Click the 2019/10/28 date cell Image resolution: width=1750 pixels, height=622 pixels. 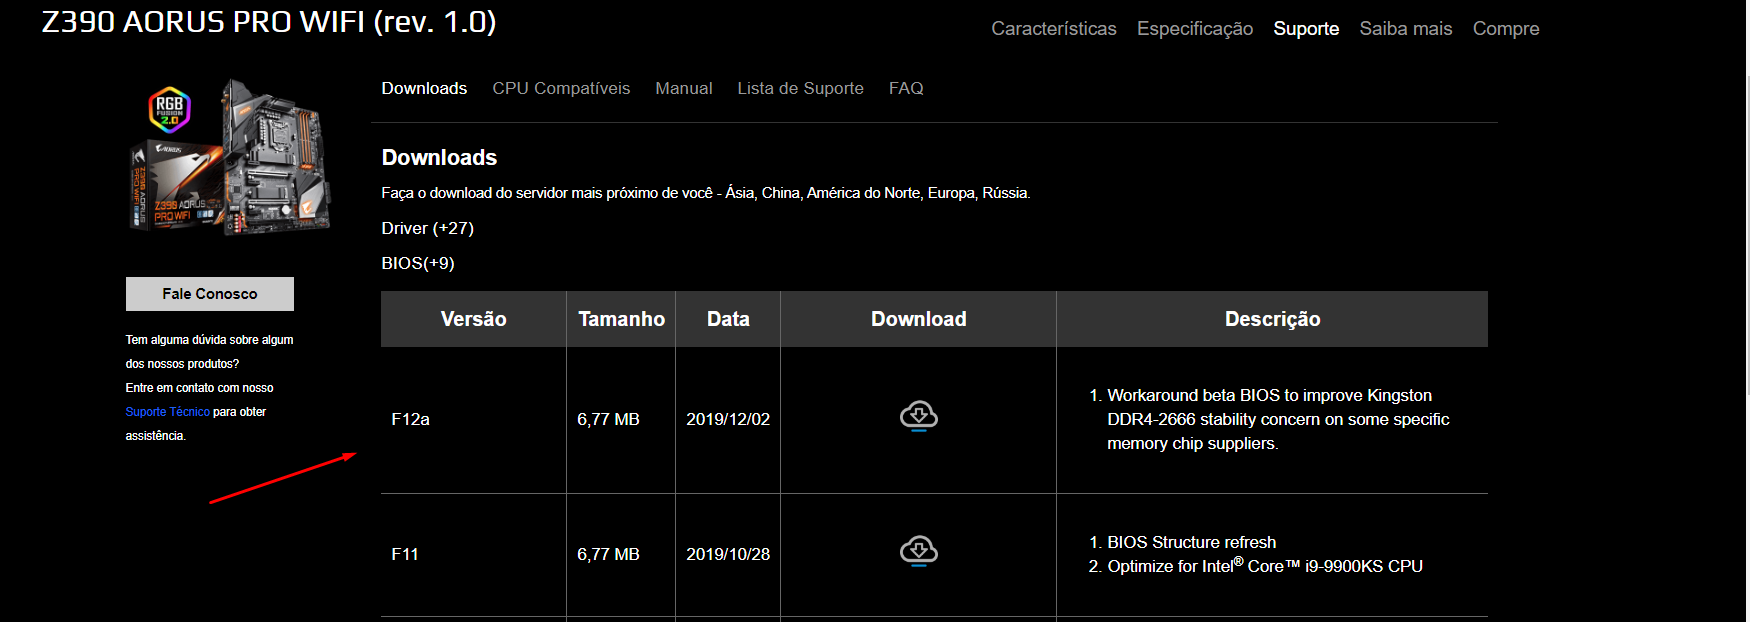[728, 554]
